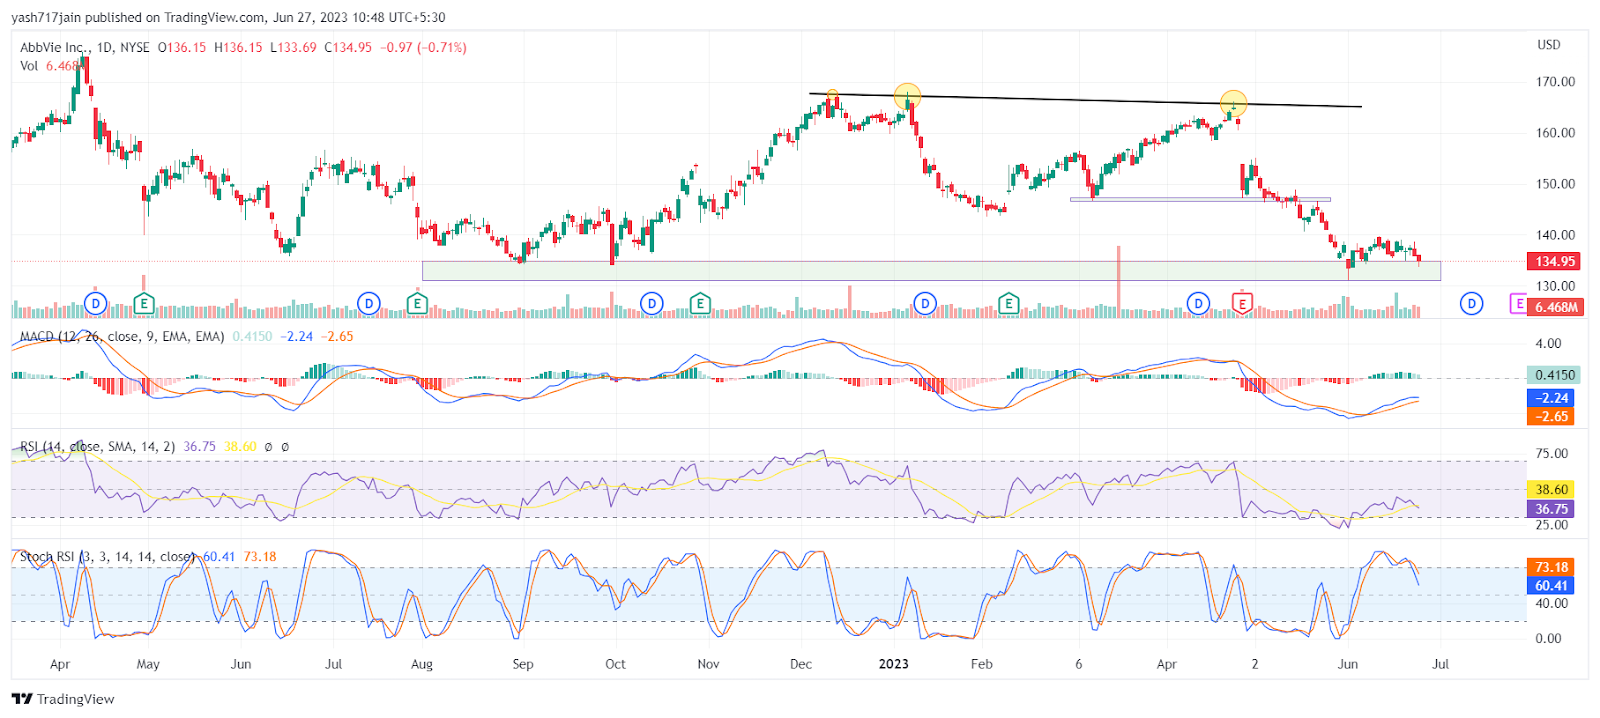Click the upcoming dividend D marker after Jul
Screen dimensions: 1600x718
[1471, 303]
